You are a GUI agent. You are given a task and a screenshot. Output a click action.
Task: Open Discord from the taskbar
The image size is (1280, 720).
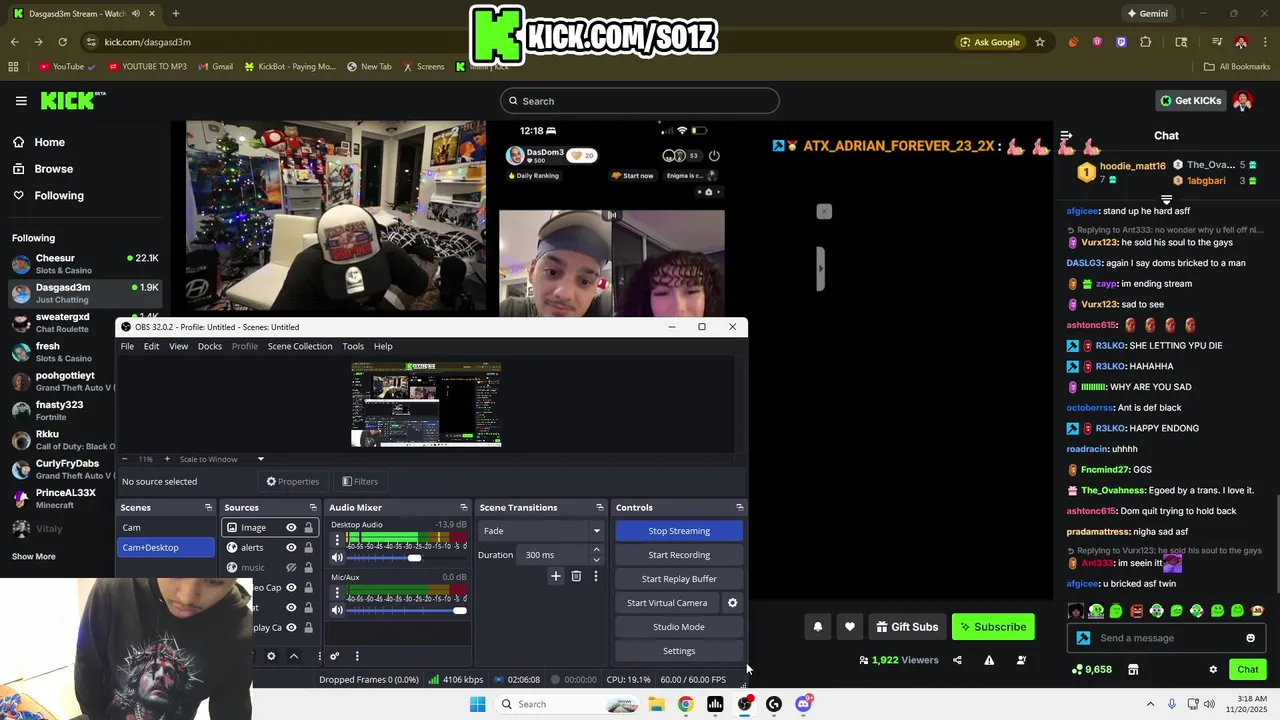(x=803, y=704)
